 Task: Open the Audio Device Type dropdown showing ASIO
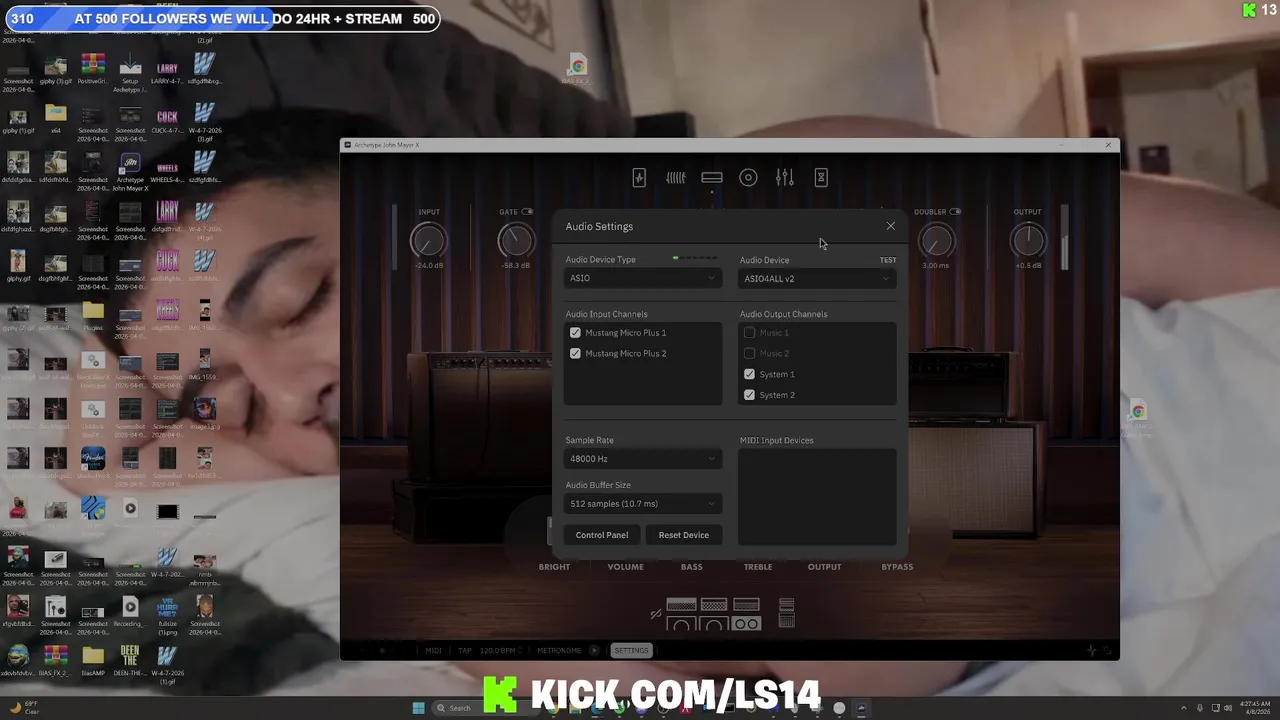click(x=642, y=278)
